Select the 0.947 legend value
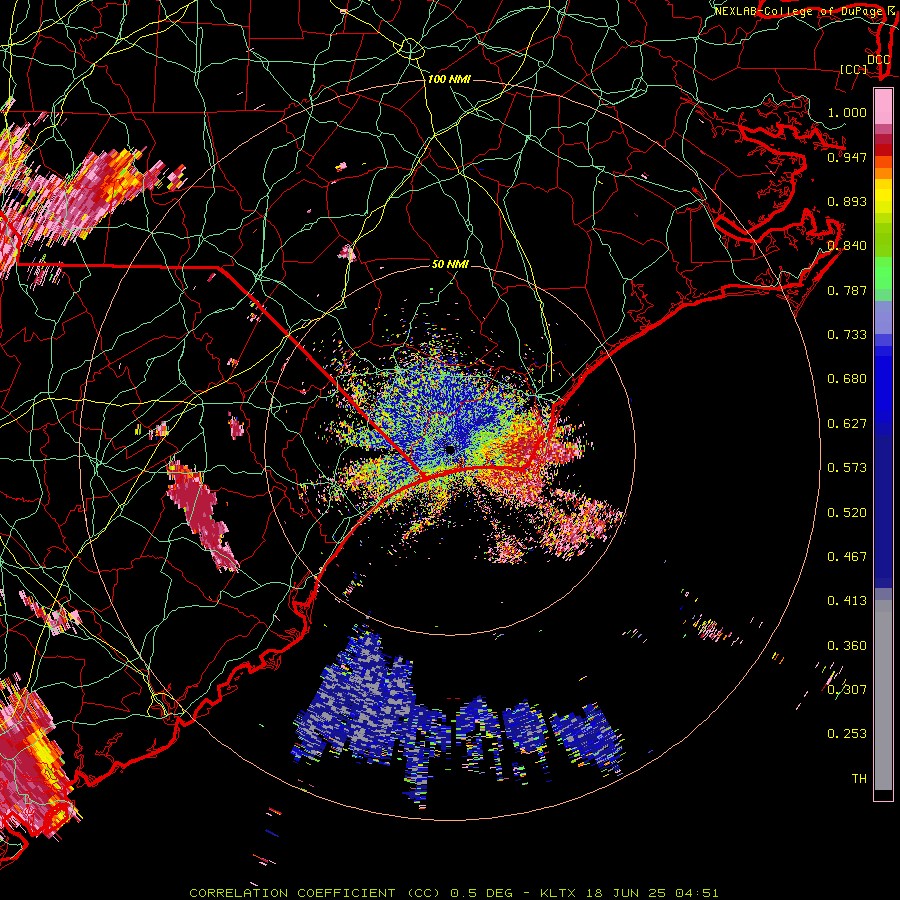 (847, 157)
